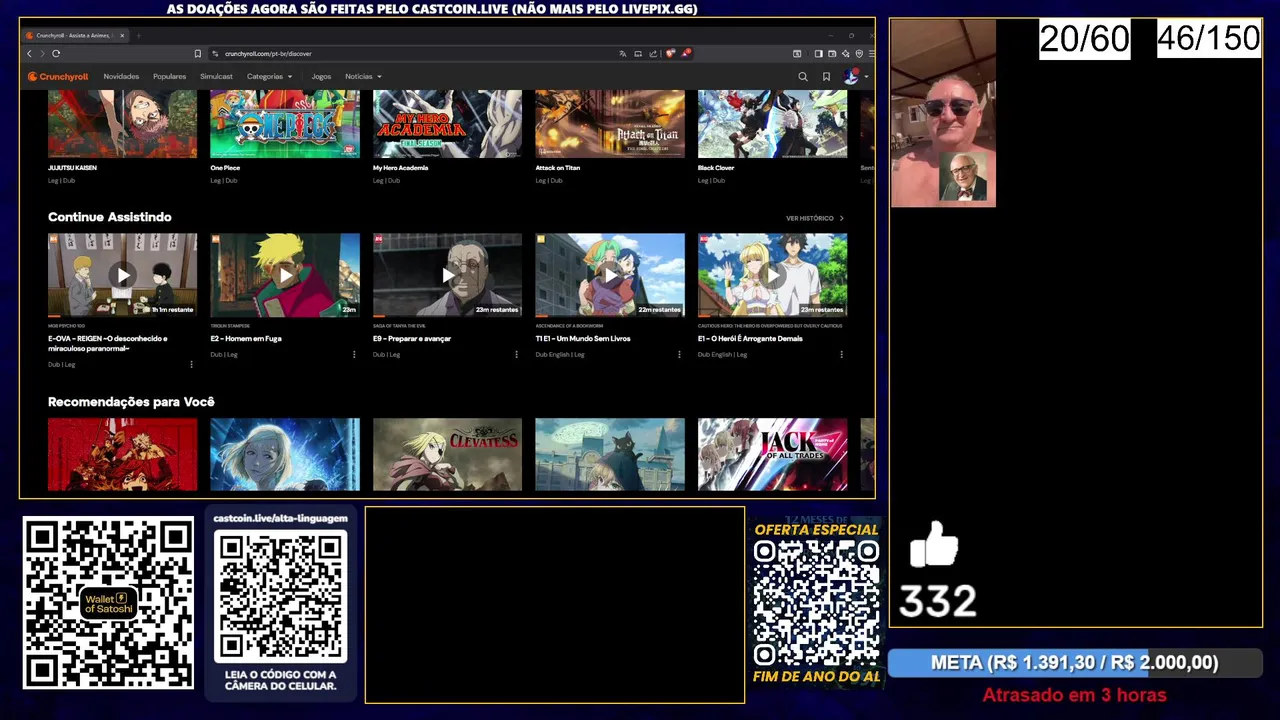Click the browser forward arrow
This screenshot has width=1280, height=720.
click(x=42, y=53)
